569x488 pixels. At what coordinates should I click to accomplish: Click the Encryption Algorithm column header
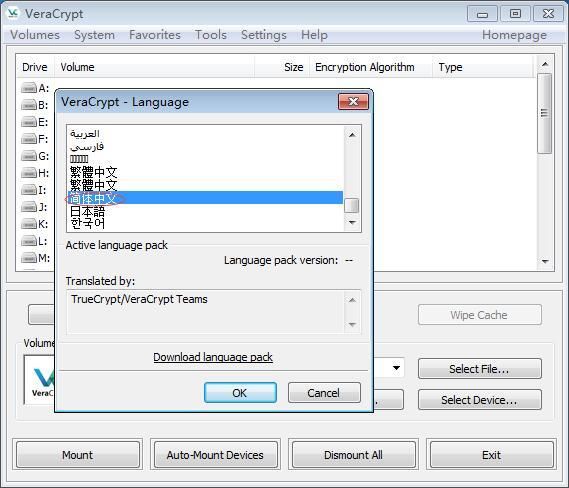point(371,67)
